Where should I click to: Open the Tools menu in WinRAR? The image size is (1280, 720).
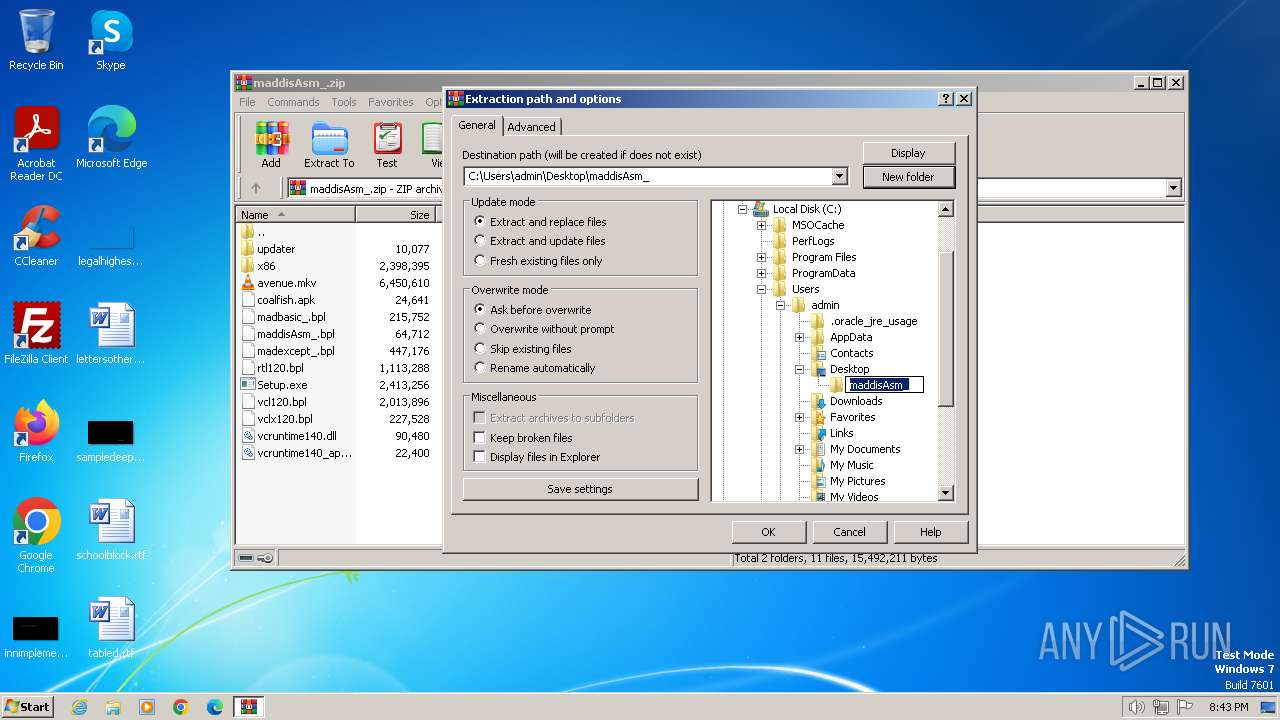click(344, 102)
